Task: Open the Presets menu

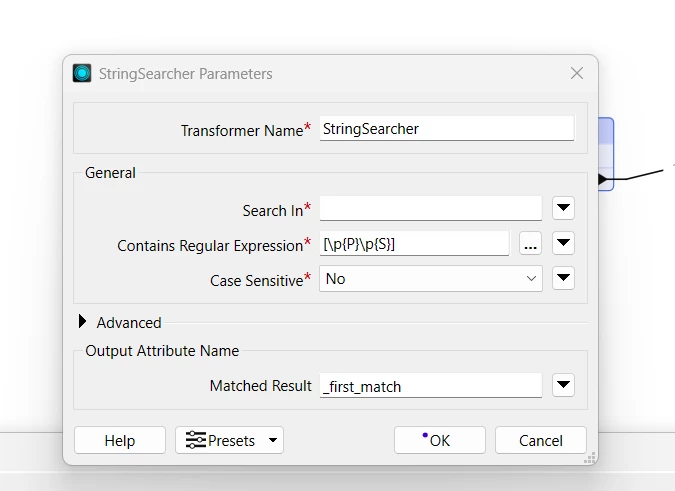Action: (229, 440)
